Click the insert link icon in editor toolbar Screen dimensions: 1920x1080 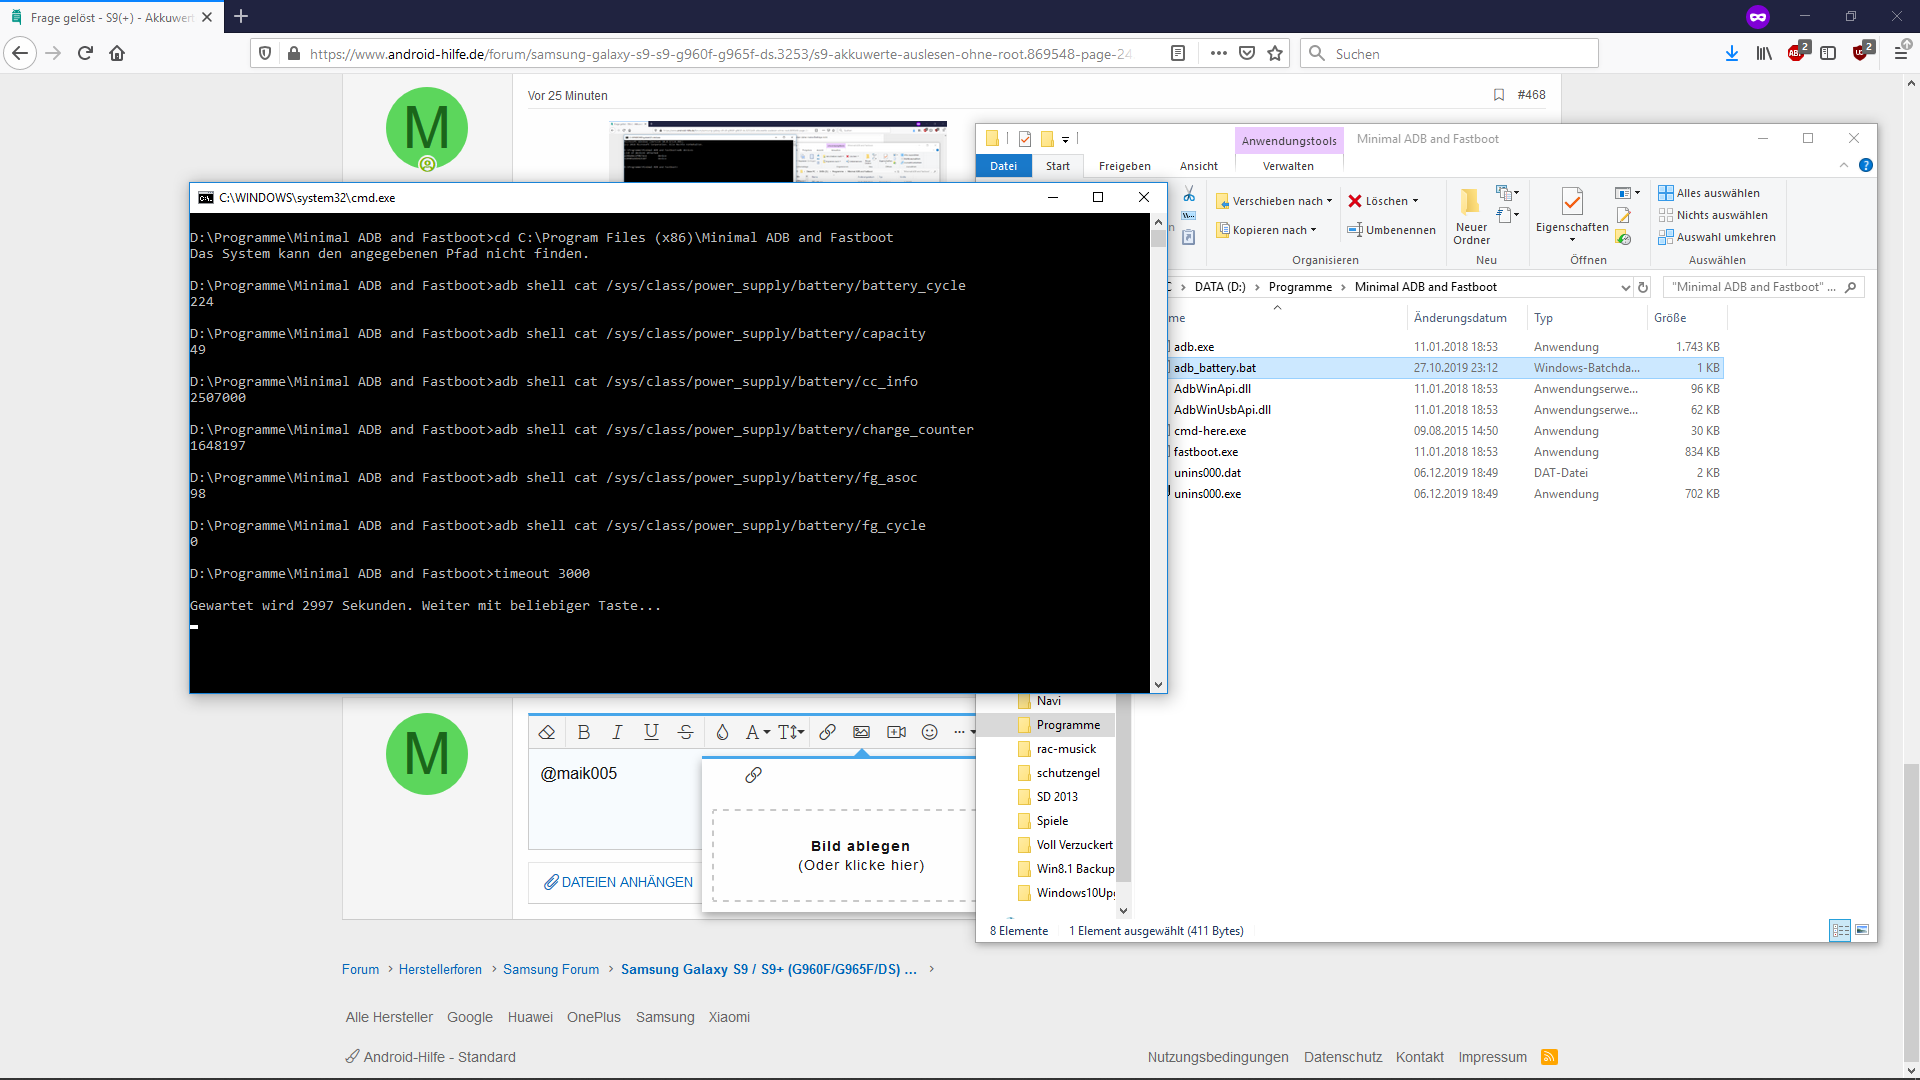827,732
